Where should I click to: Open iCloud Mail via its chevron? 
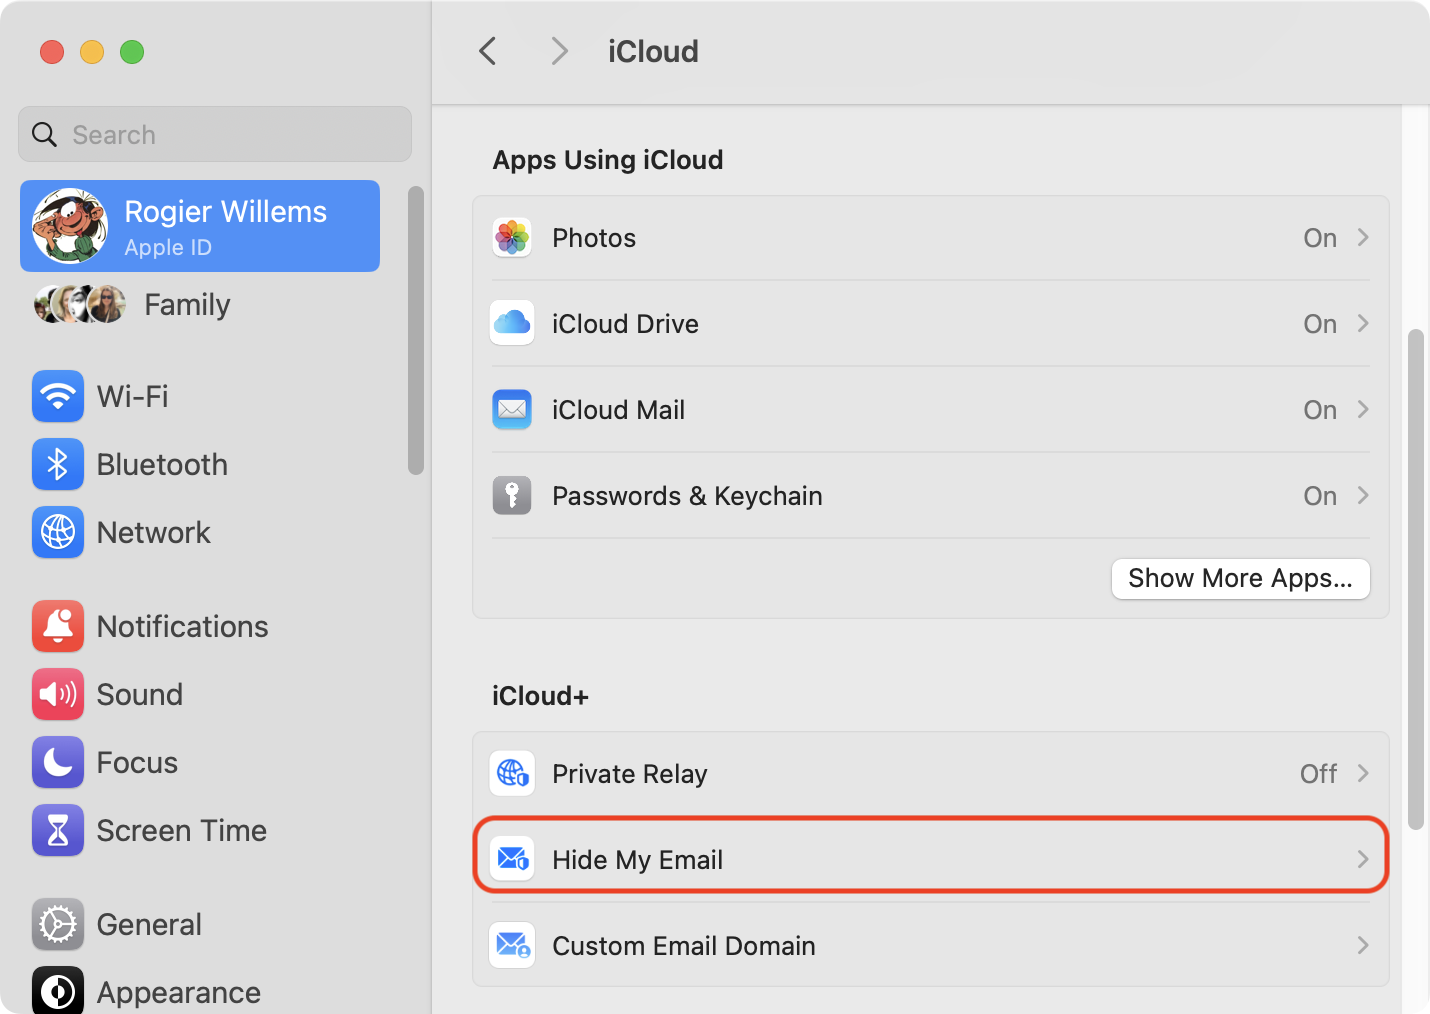pyautogui.click(x=1363, y=410)
